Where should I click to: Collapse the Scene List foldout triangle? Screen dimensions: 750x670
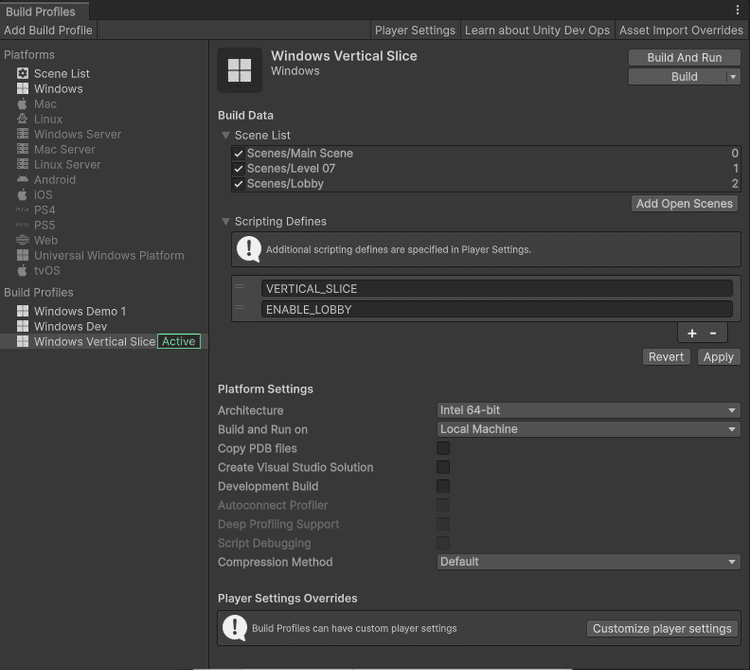point(226,135)
